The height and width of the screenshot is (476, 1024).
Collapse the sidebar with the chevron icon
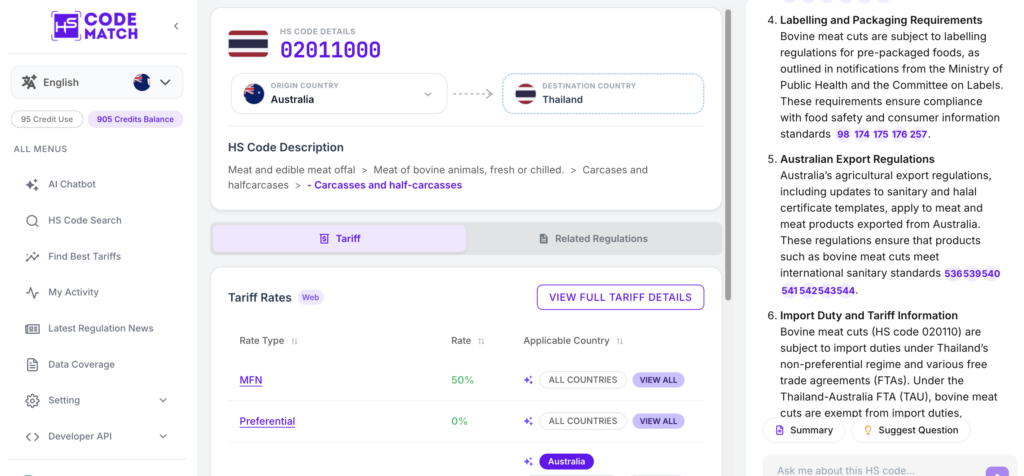pyautogui.click(x=176, y=26)
